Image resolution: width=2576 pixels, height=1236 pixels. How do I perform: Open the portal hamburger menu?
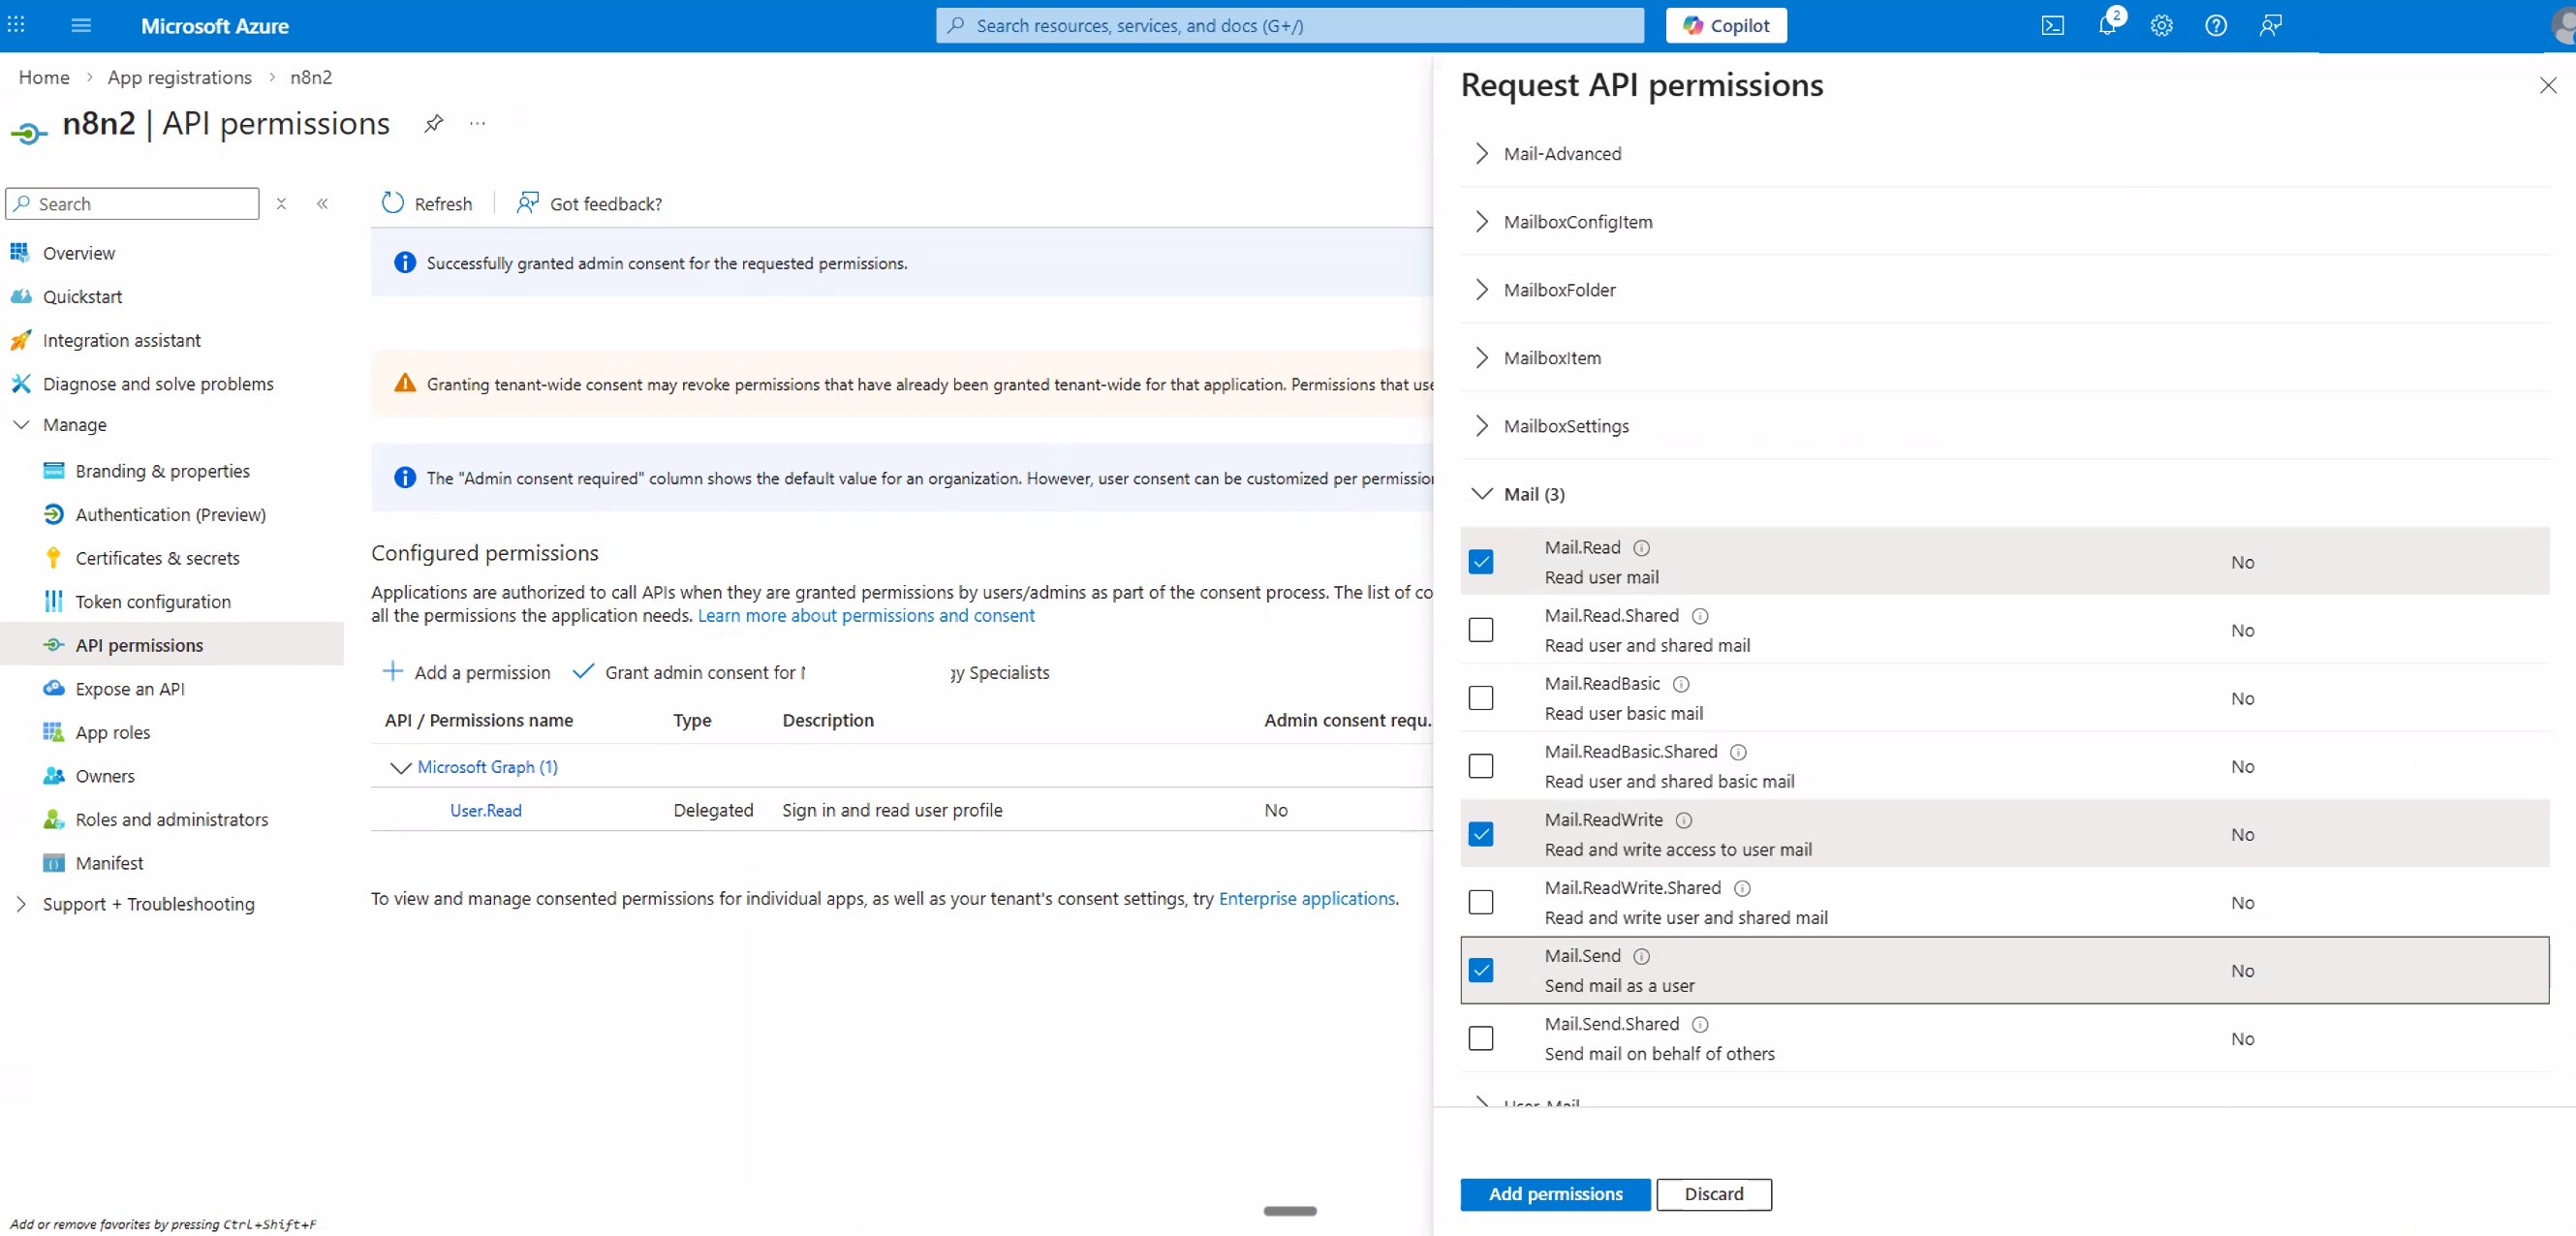(x=81, y=25)
